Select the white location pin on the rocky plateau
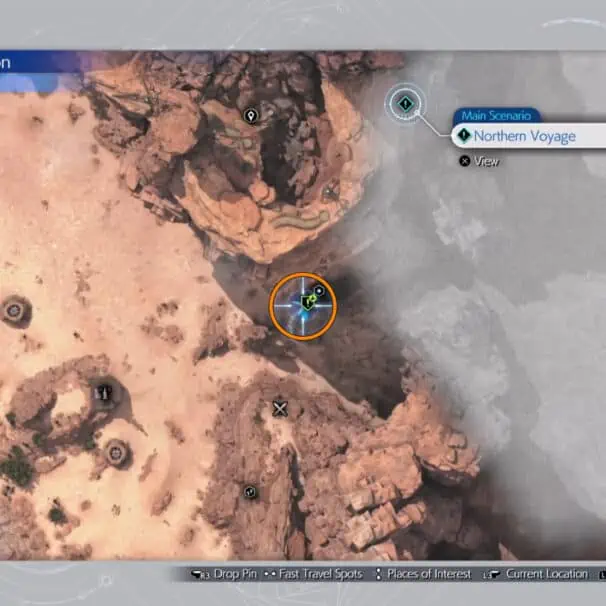The width and height of the screenshot is (606, 606). [251, 116]
